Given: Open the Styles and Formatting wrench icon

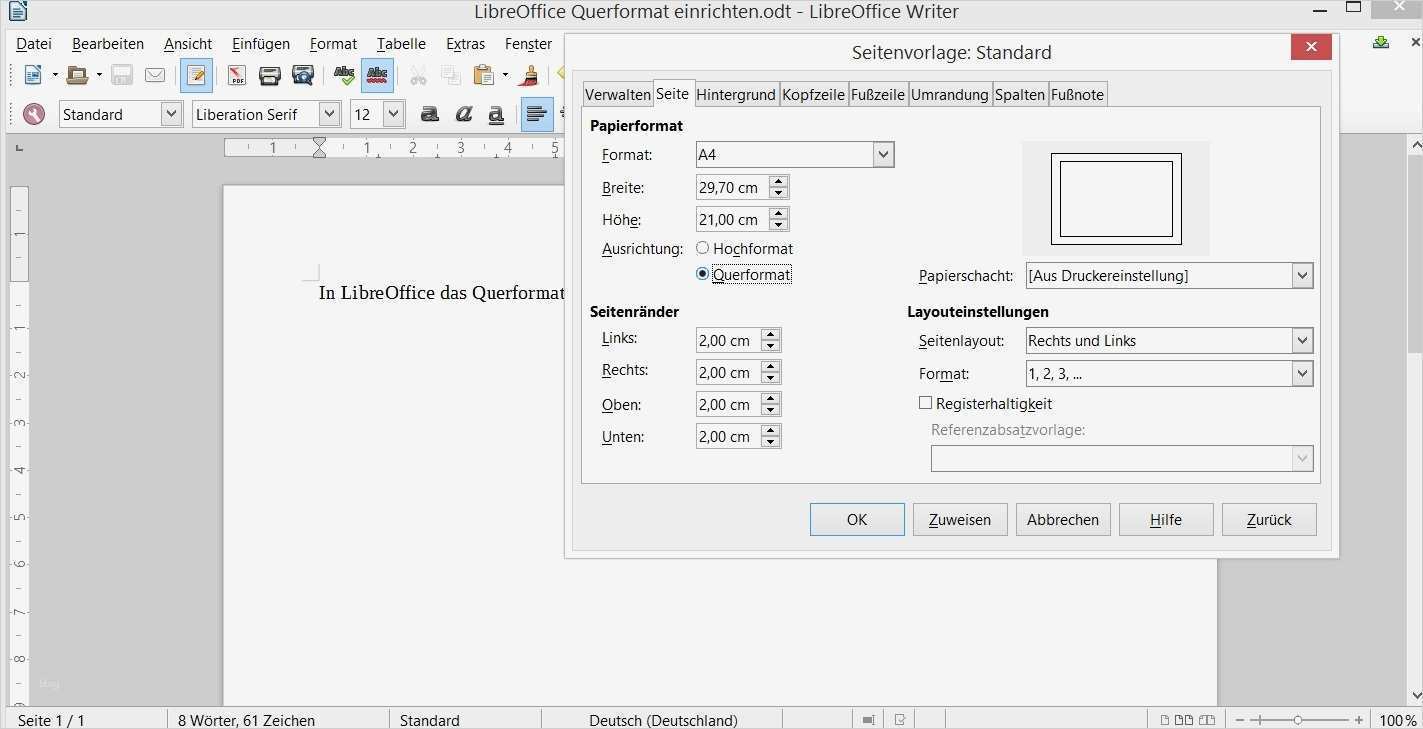Looking at the screenshot, I should (x=34, y=114).
